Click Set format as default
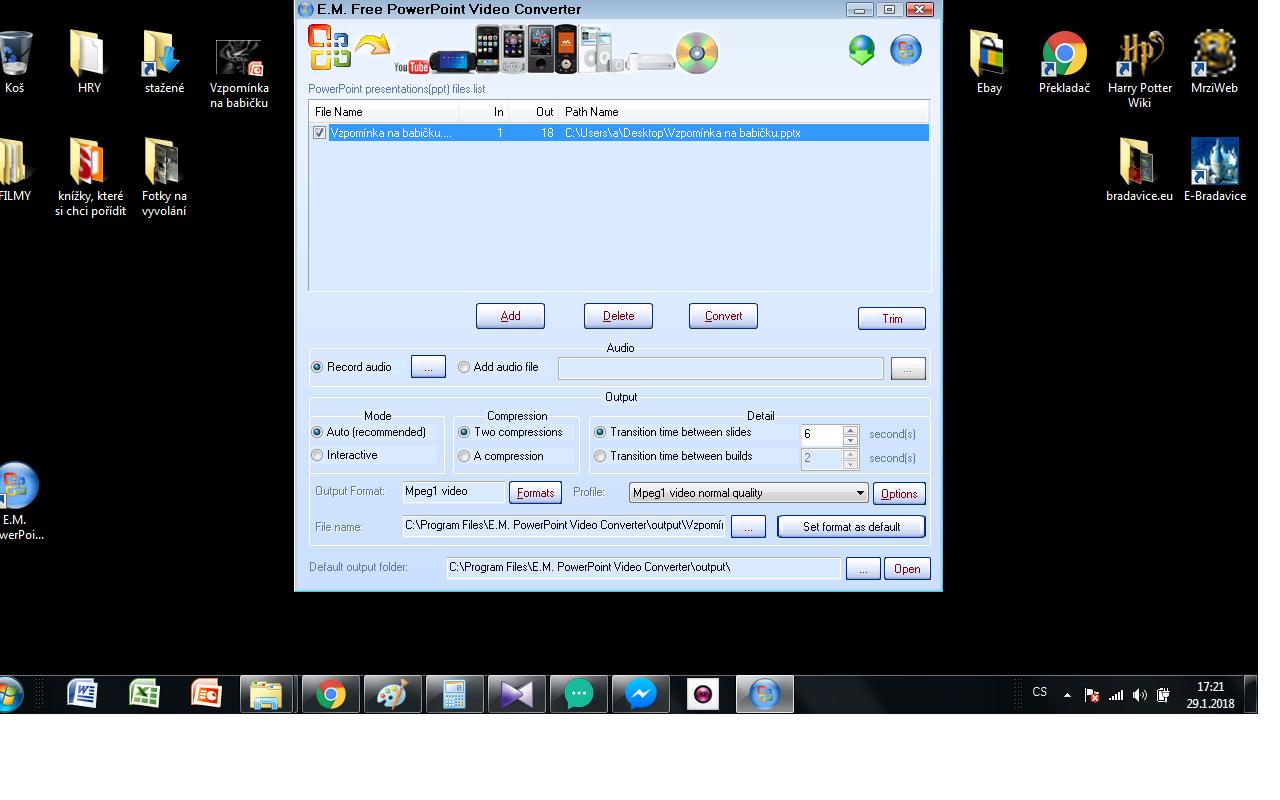Image resolution: width=1280 pixels, height=800 pixels. tap(851, 527)
